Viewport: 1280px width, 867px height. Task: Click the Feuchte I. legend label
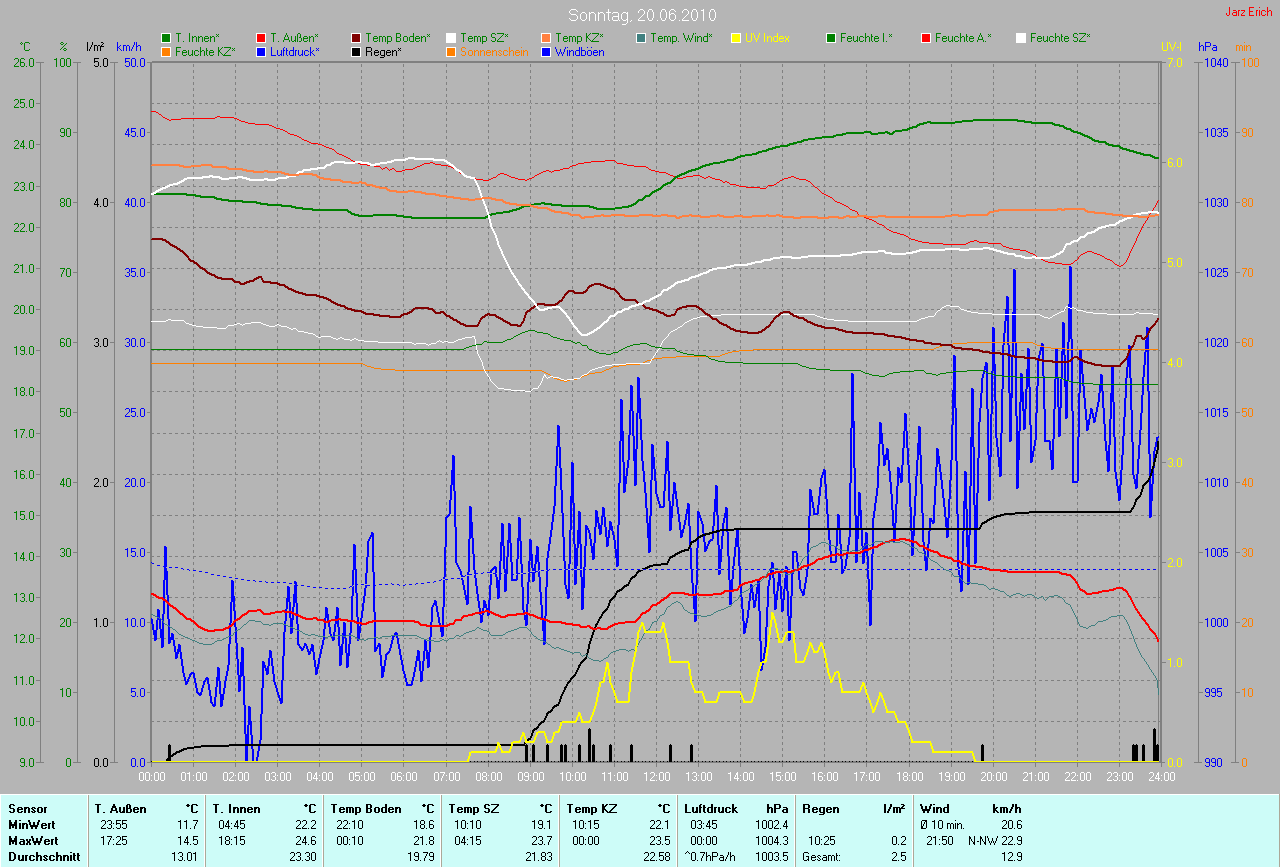click(866, 38)
